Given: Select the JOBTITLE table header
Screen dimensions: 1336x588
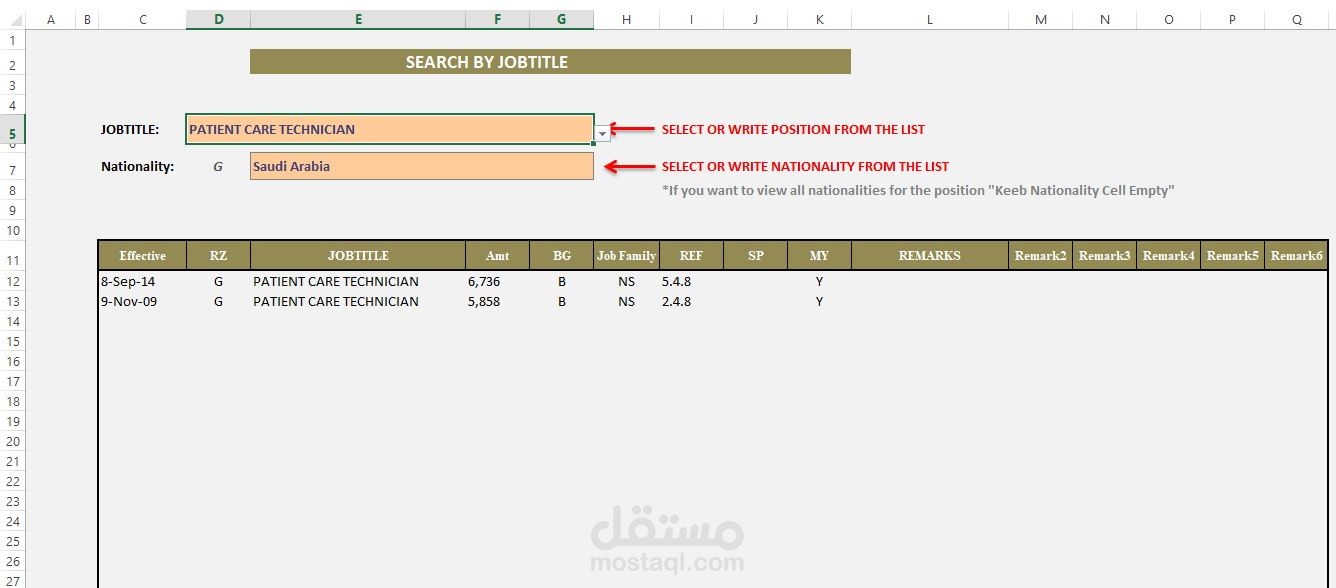Looking at the screenshot, I should 358,256.
